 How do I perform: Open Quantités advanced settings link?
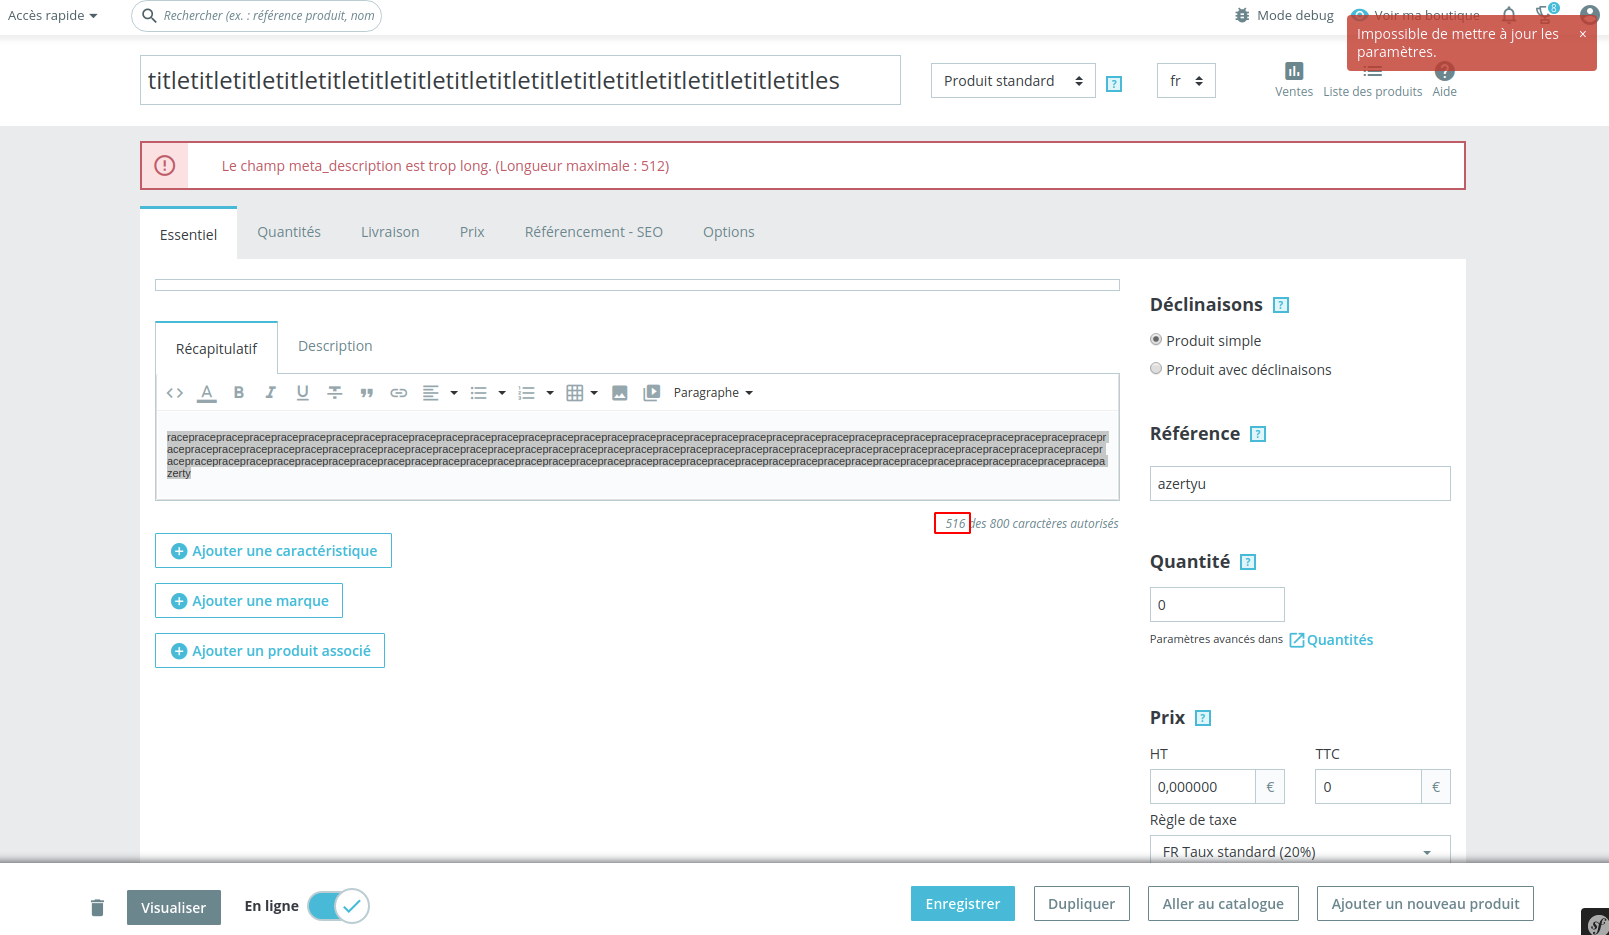(x=1331, y=640)
